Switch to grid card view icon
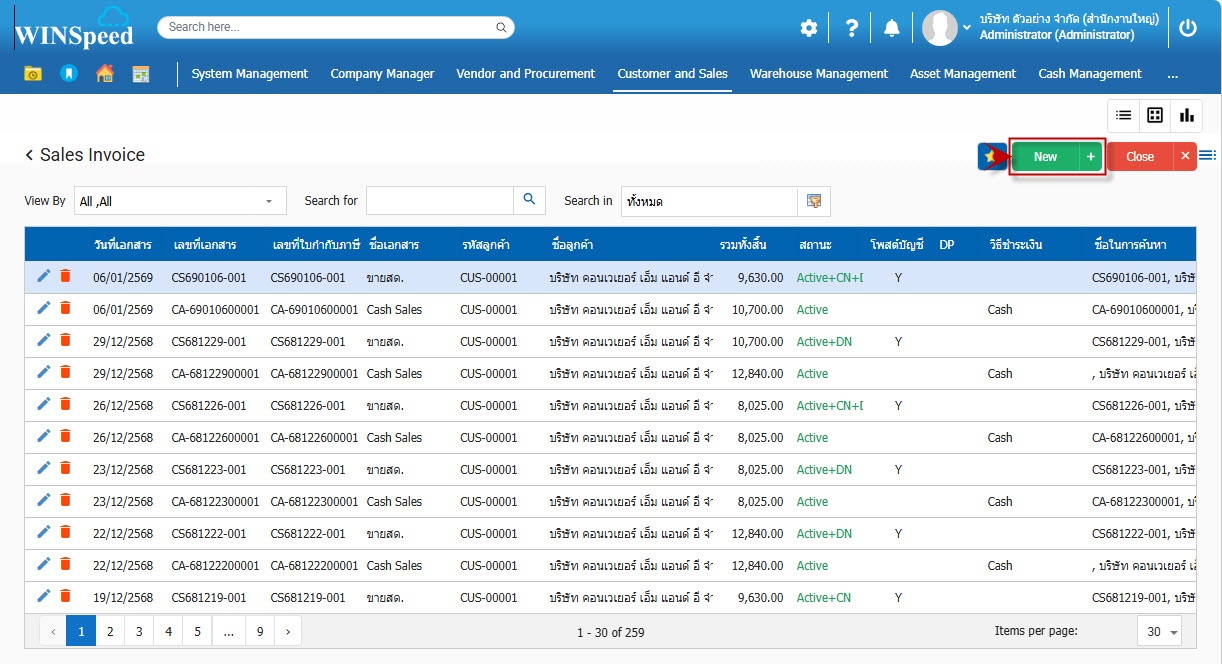The width and height of the screenshot is (1222, 664). pos(1155,115)
